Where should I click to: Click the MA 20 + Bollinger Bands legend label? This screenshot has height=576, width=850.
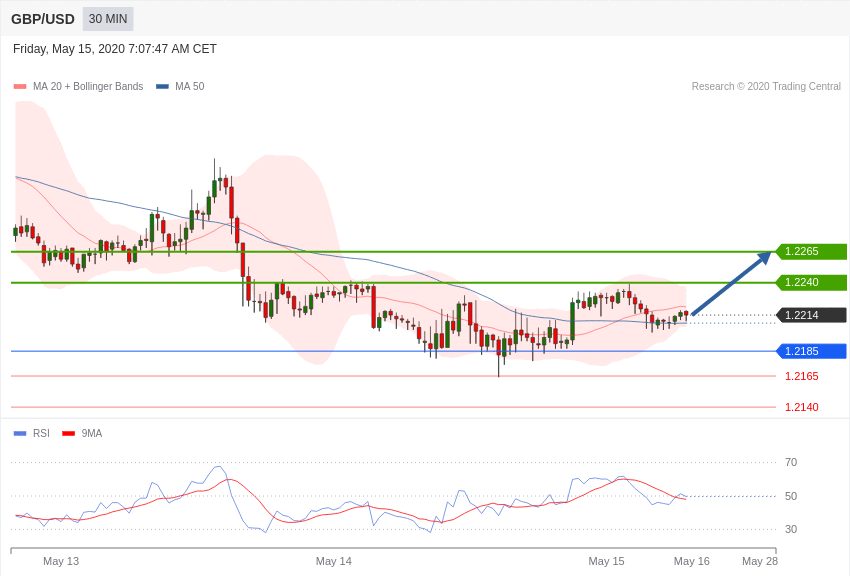pyautogui.click(x=88, y=86)
